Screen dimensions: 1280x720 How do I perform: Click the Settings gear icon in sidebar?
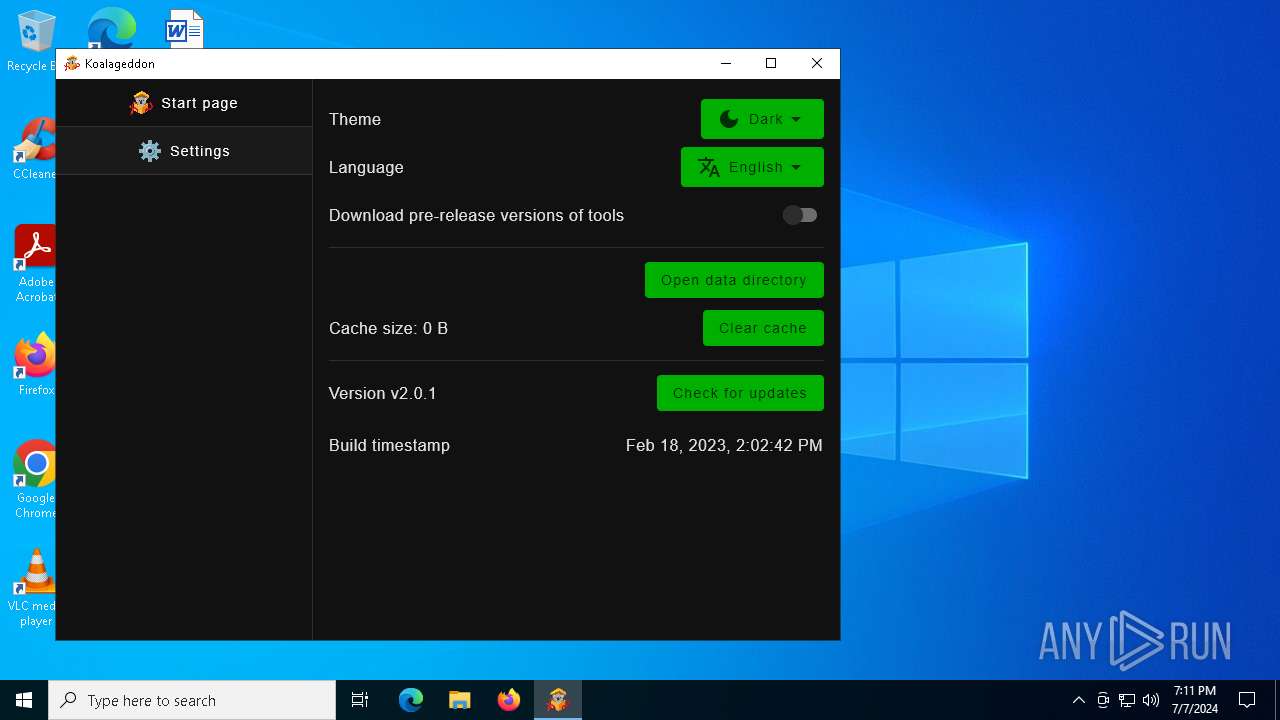tap(150, 151)
